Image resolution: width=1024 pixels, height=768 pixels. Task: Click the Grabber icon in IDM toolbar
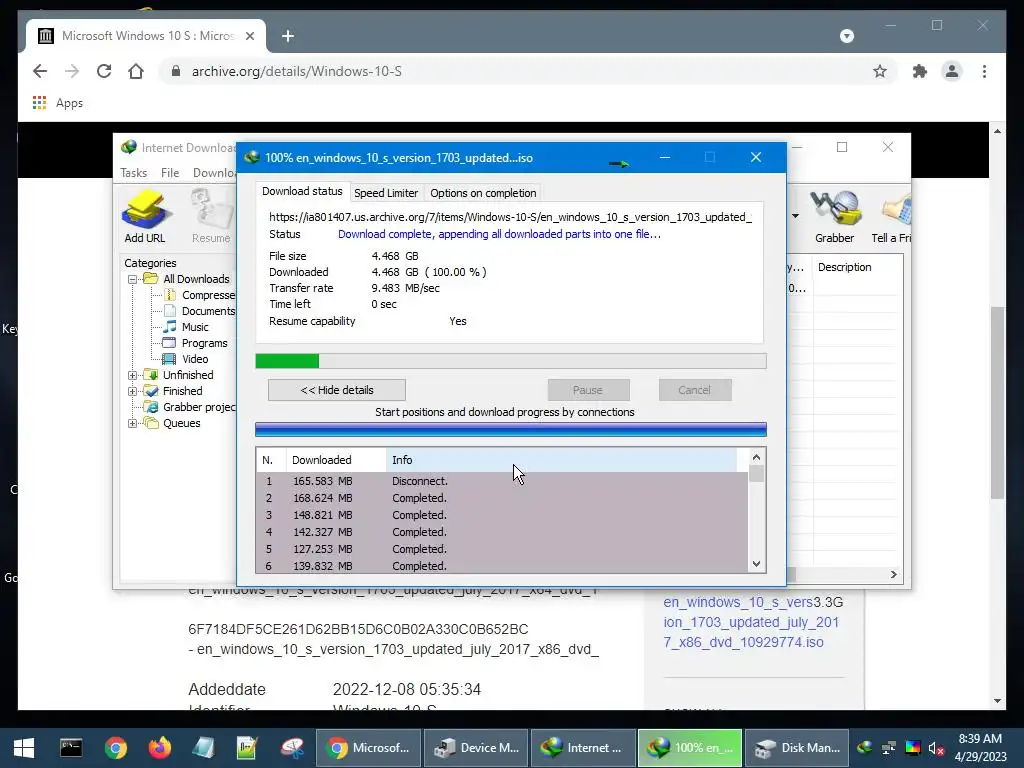(834, 217)
